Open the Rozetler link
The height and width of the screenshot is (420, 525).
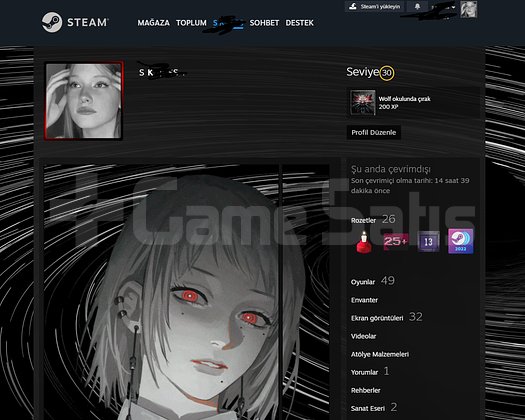364,220
